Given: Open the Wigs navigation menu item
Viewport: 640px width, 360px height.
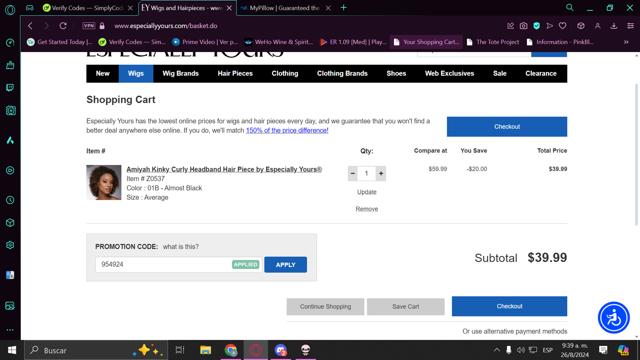Looking at the screenshot, I should pos(136,73).
